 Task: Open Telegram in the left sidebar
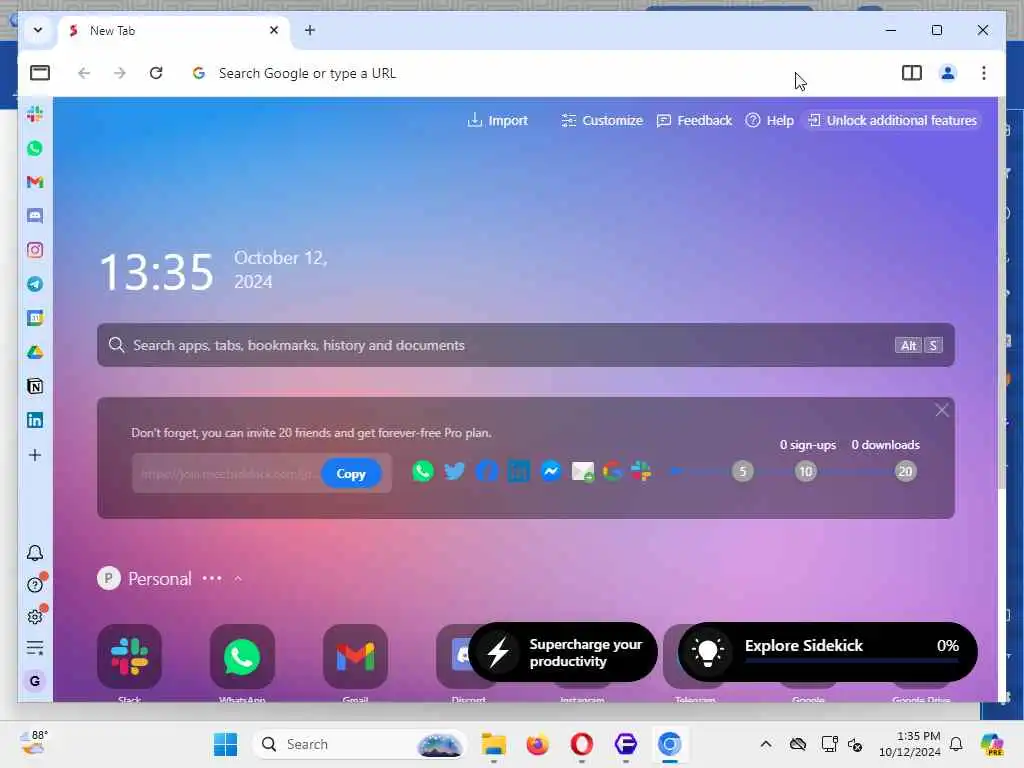(35, 284)
